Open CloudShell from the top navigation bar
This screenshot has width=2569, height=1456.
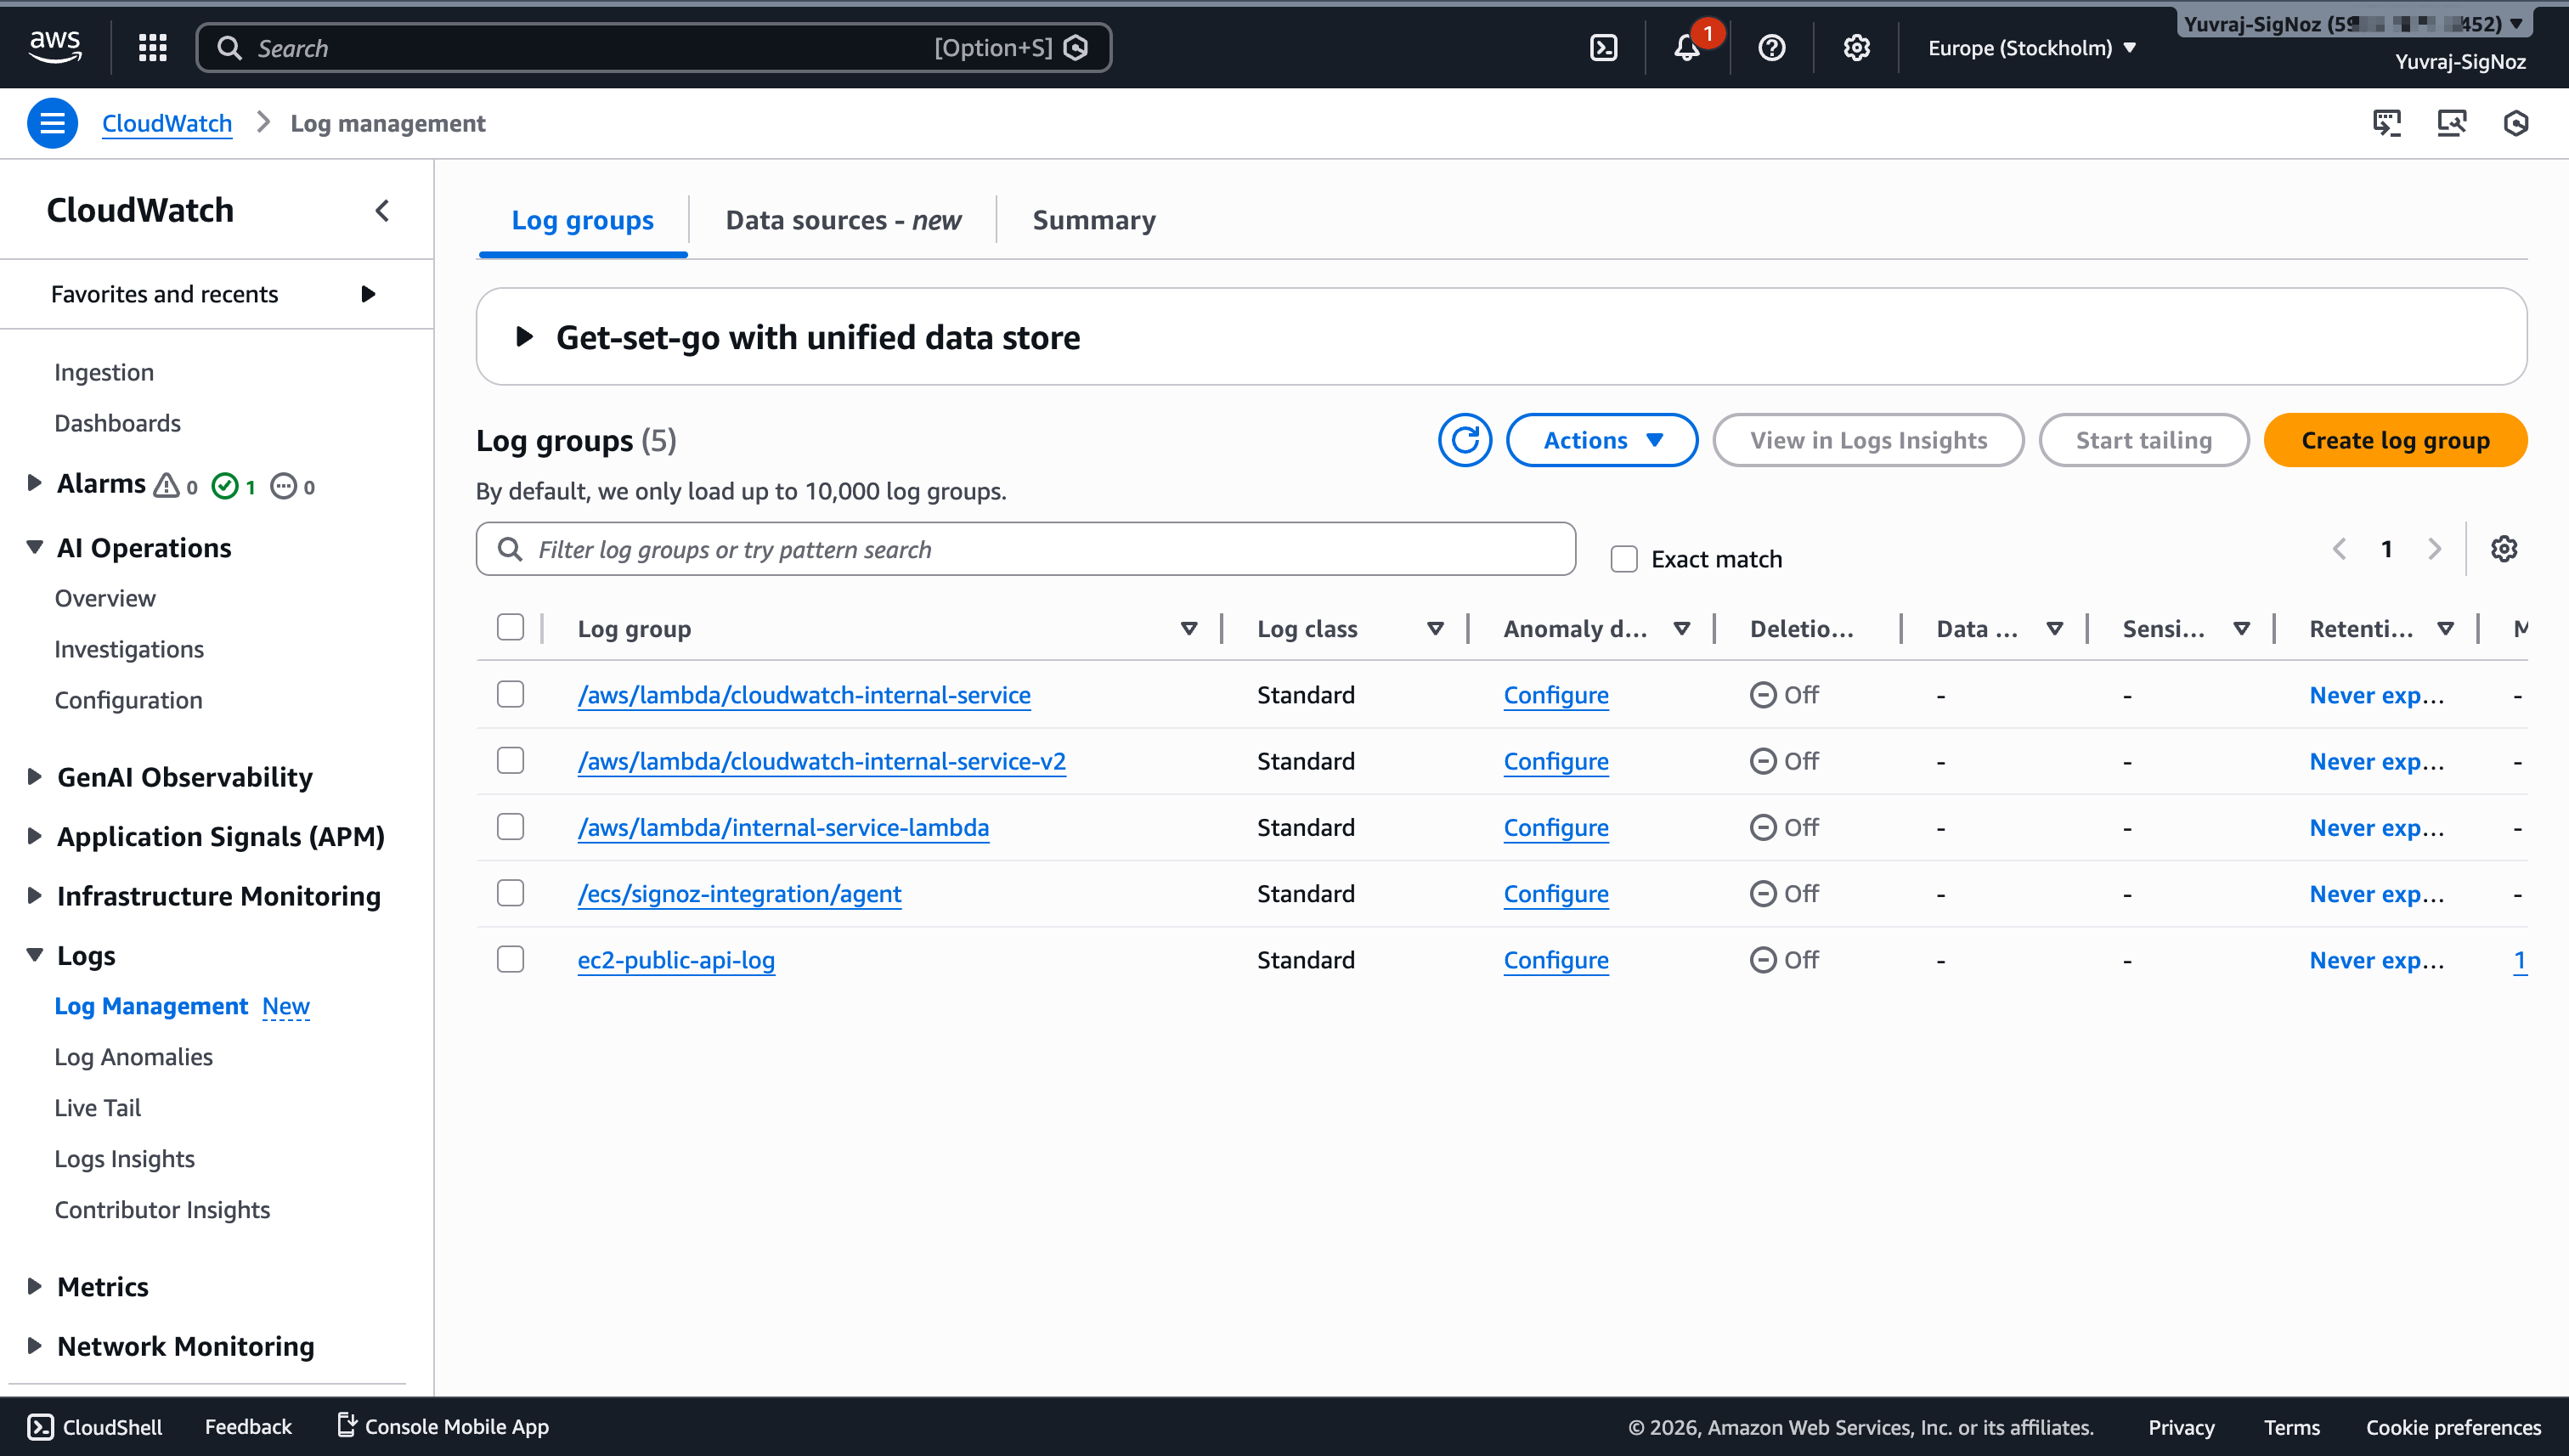click(x=1605, y=47)
